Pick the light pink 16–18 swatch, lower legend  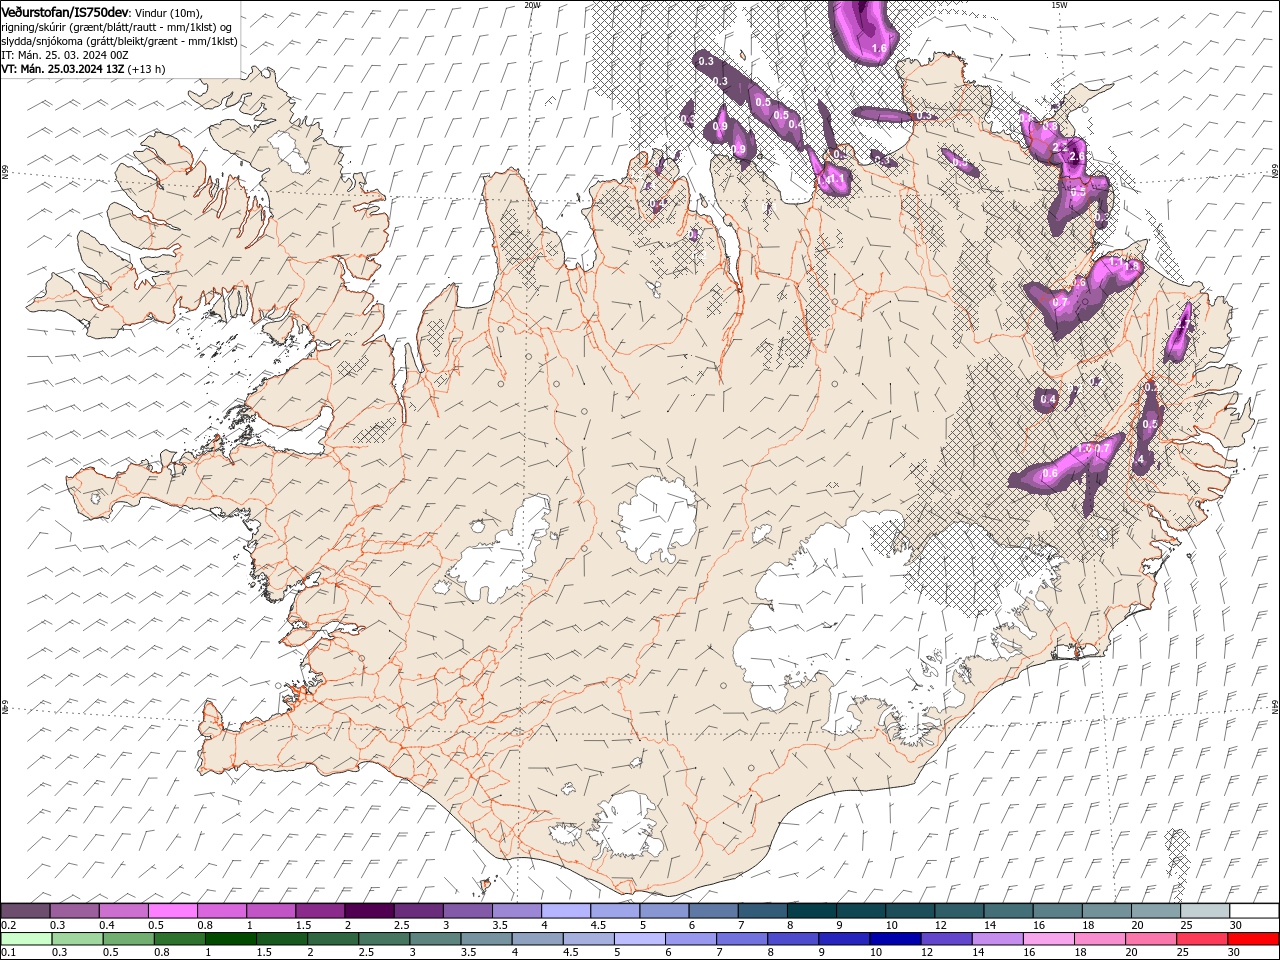(x=1047, y=939)
